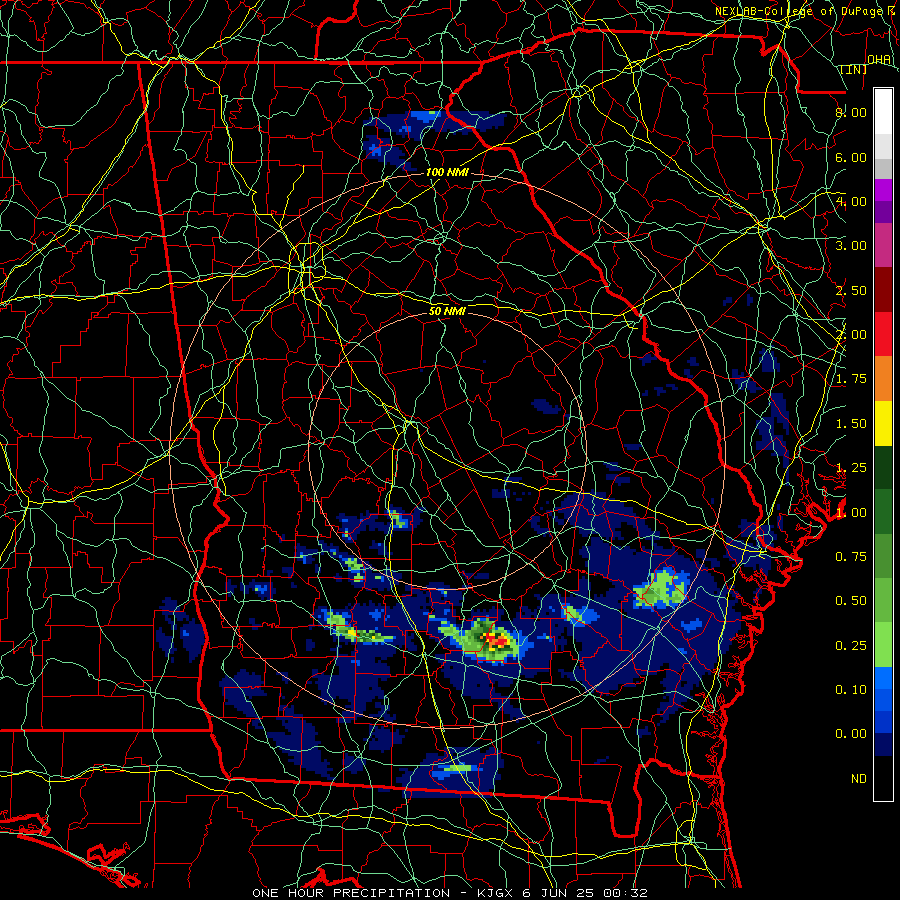Viewport: 900px width, 900px height.
Task: Click the 2.50 legend value
Action: 851,290
